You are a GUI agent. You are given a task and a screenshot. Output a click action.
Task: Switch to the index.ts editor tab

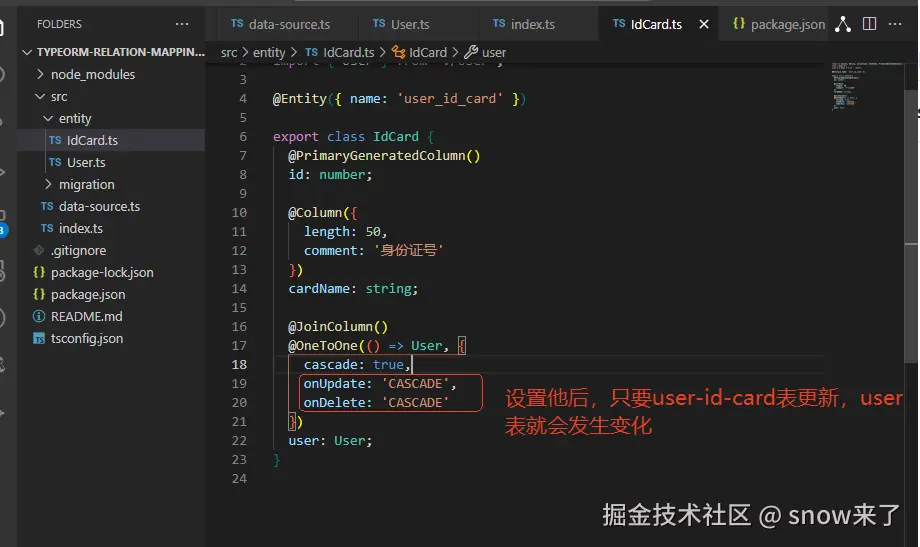523,24
